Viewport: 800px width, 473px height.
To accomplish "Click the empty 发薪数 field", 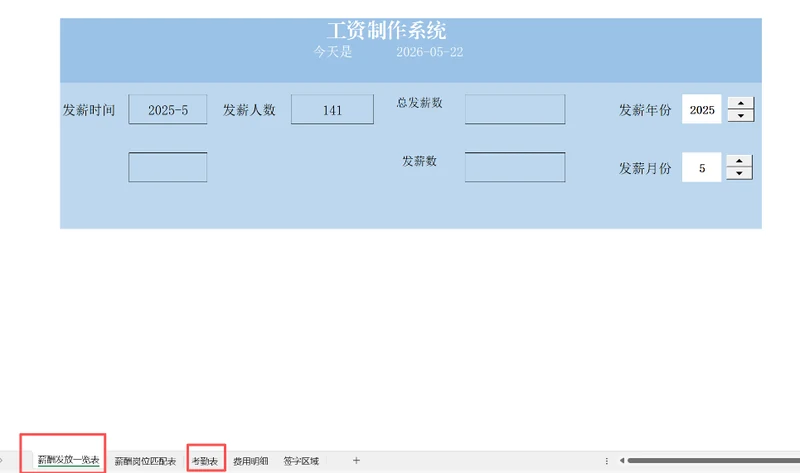I will 515,167.
